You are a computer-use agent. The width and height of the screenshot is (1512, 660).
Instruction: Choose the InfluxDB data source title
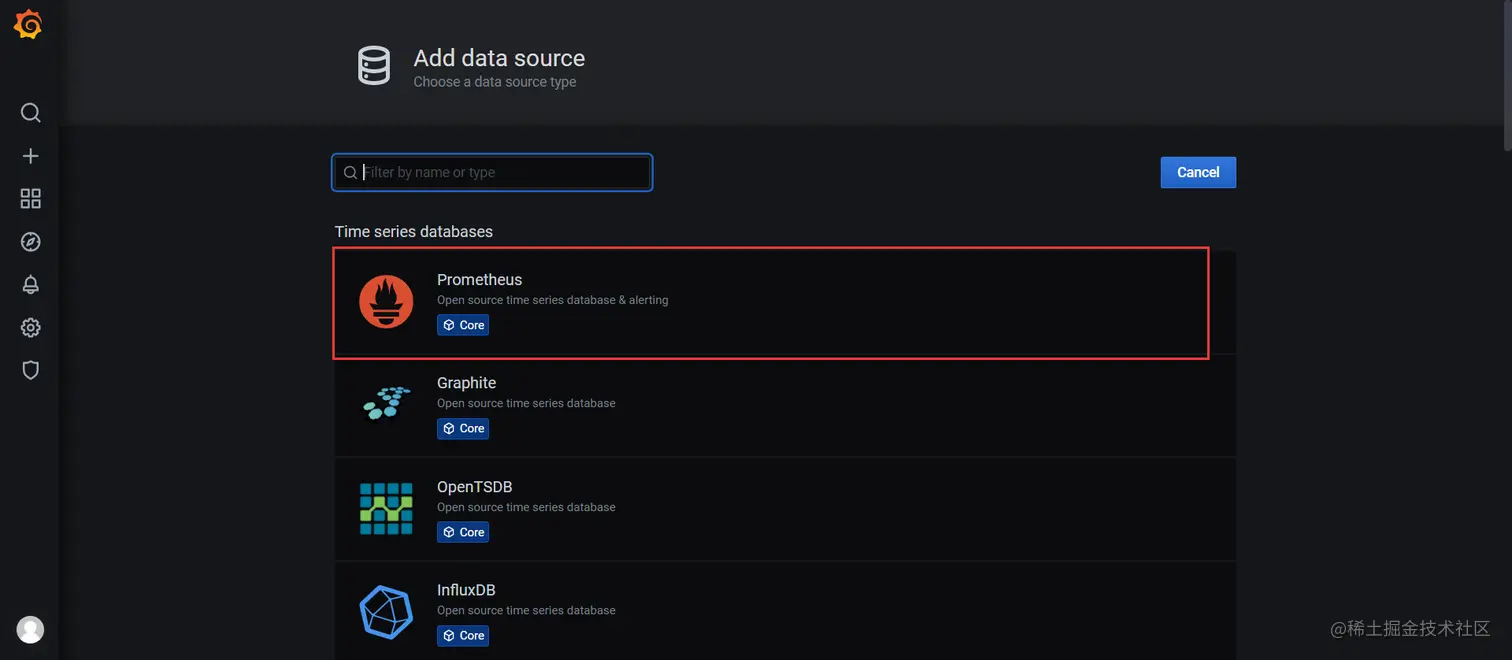pos(466,590)
